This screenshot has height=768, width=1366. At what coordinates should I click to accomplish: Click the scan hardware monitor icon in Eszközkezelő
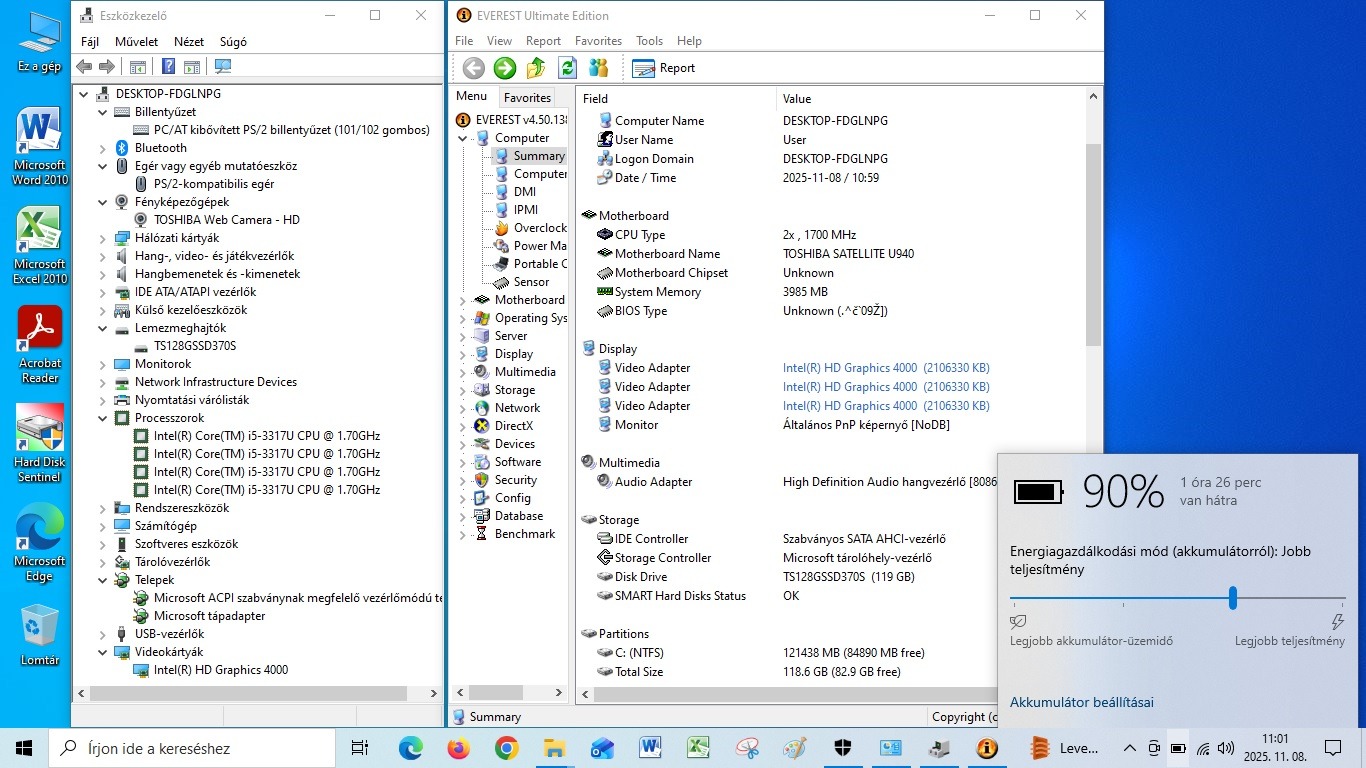click(222, 67)
